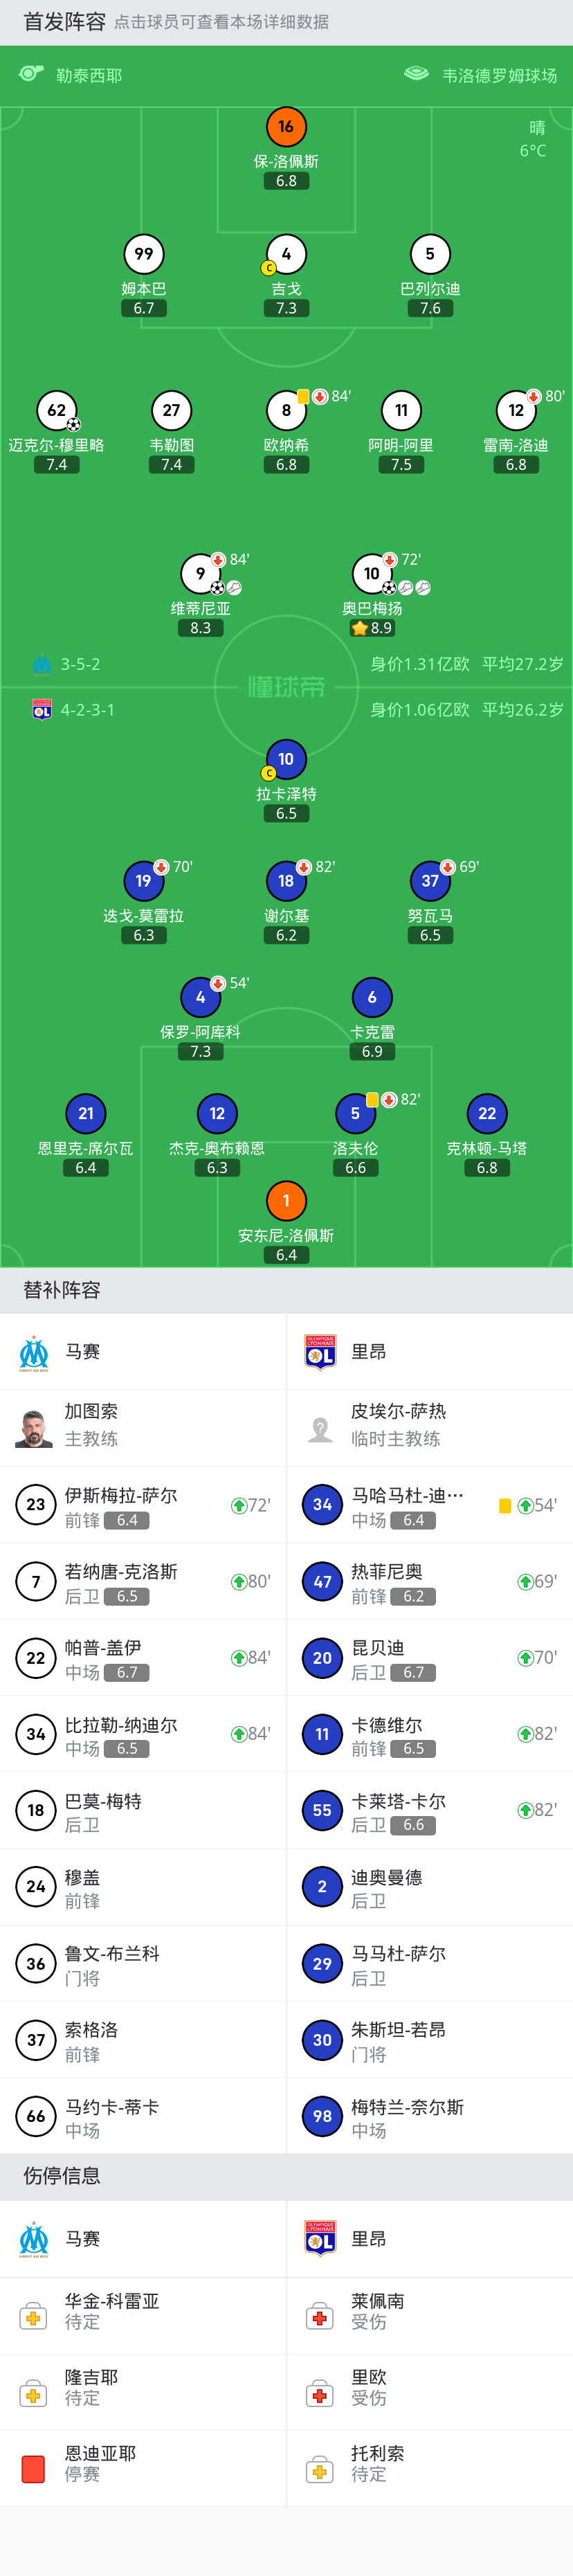Open captain 拉卡泽特 number 10 badge
The image size is (573, 2576).
[x=286, y=759]
